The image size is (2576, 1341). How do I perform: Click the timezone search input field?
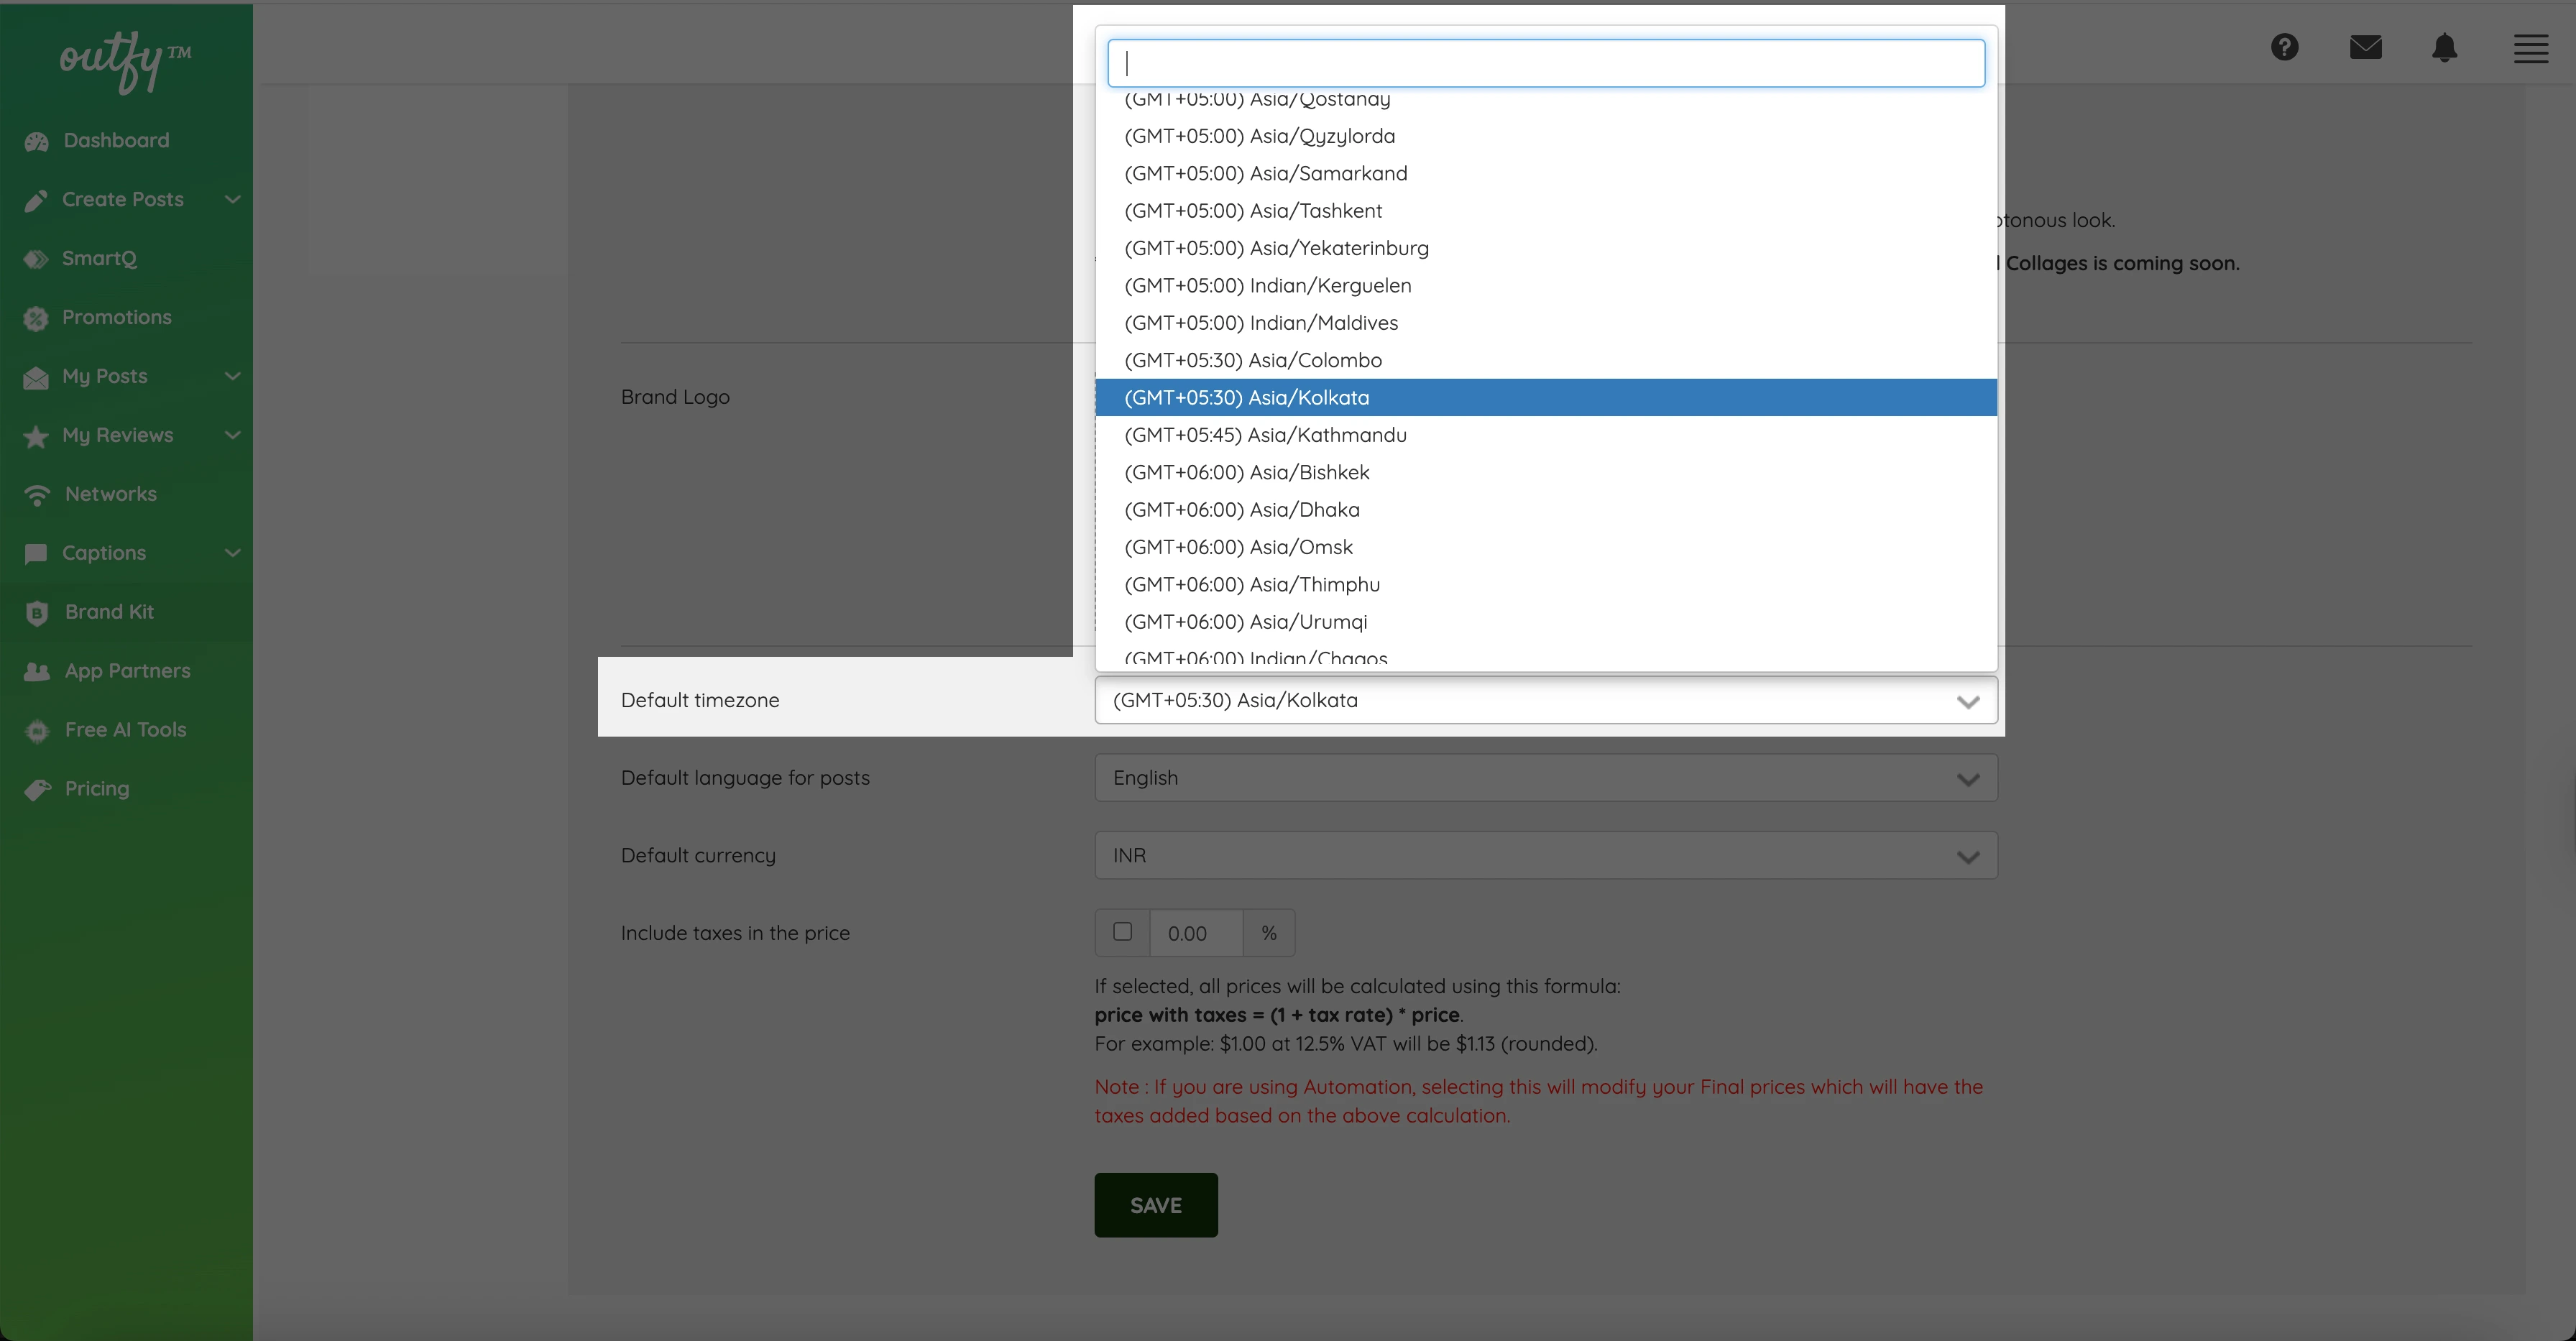pos(1545,63)
